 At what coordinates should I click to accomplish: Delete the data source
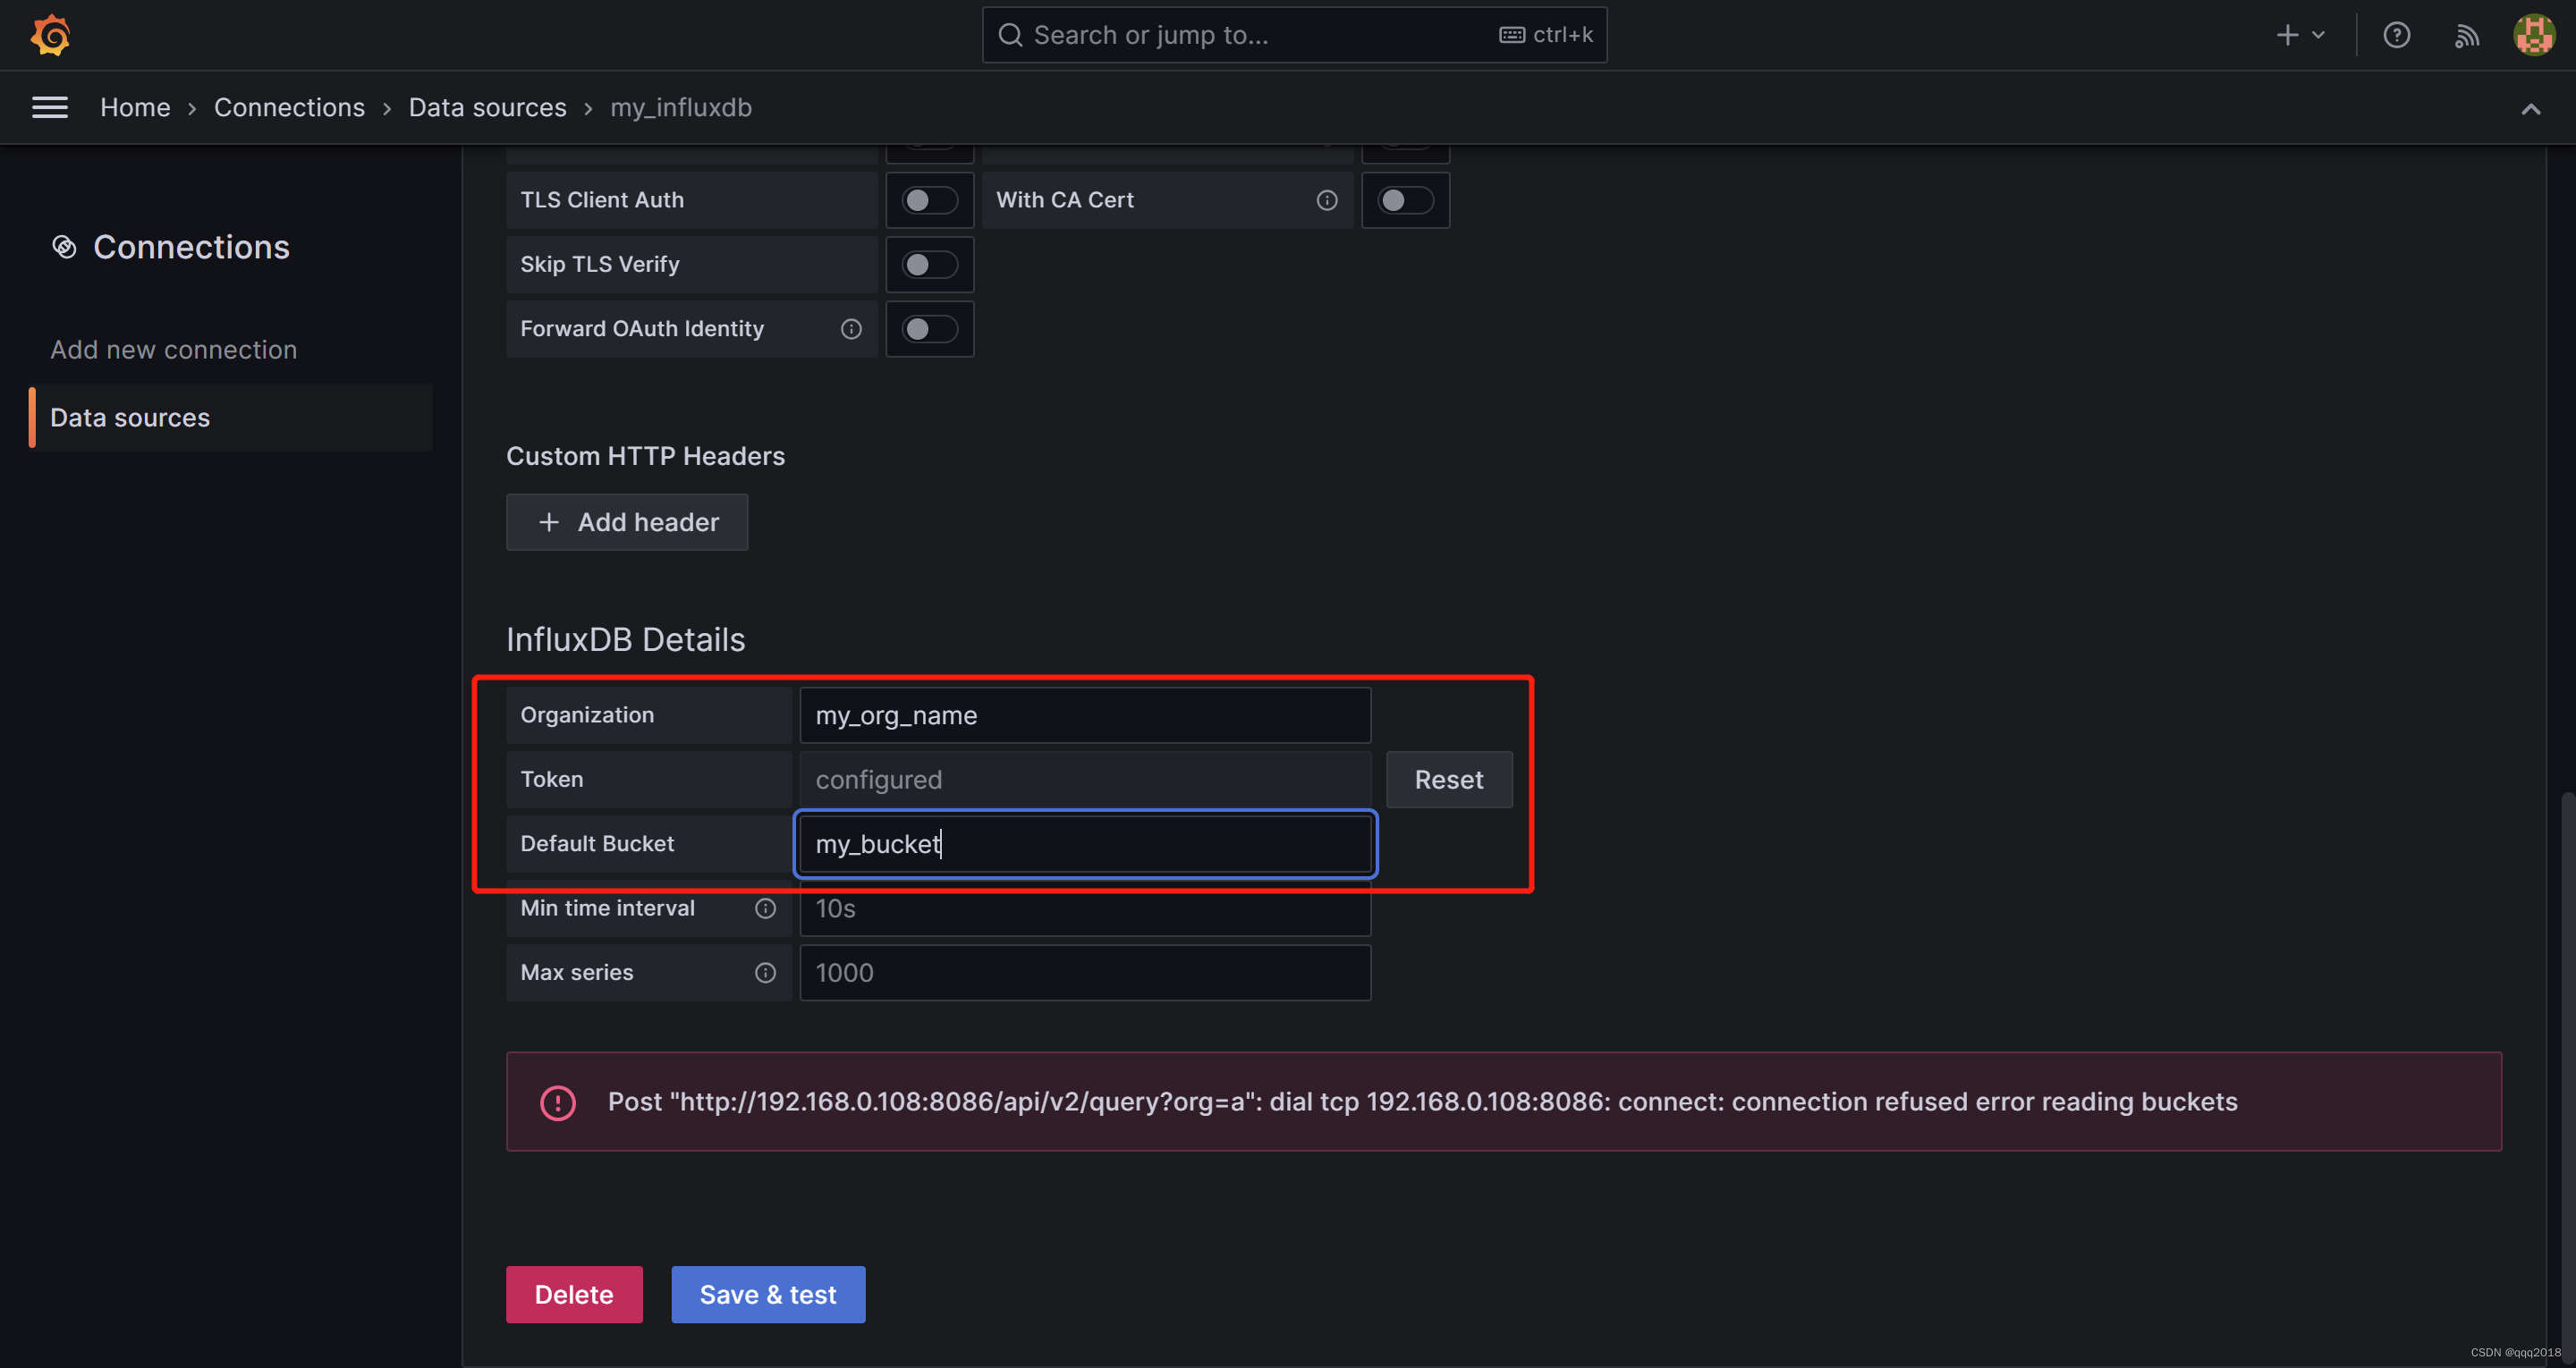click(x=574, y=1294)
